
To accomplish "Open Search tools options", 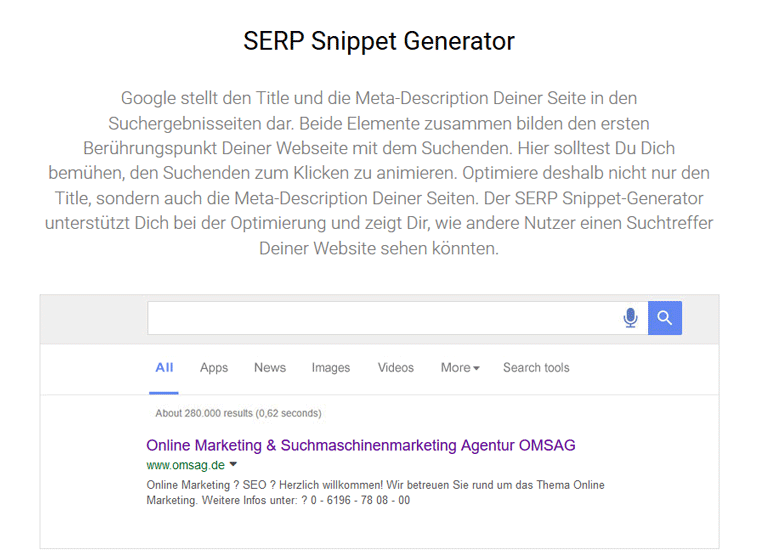I will pyautogui.click(x=536, y=368).
